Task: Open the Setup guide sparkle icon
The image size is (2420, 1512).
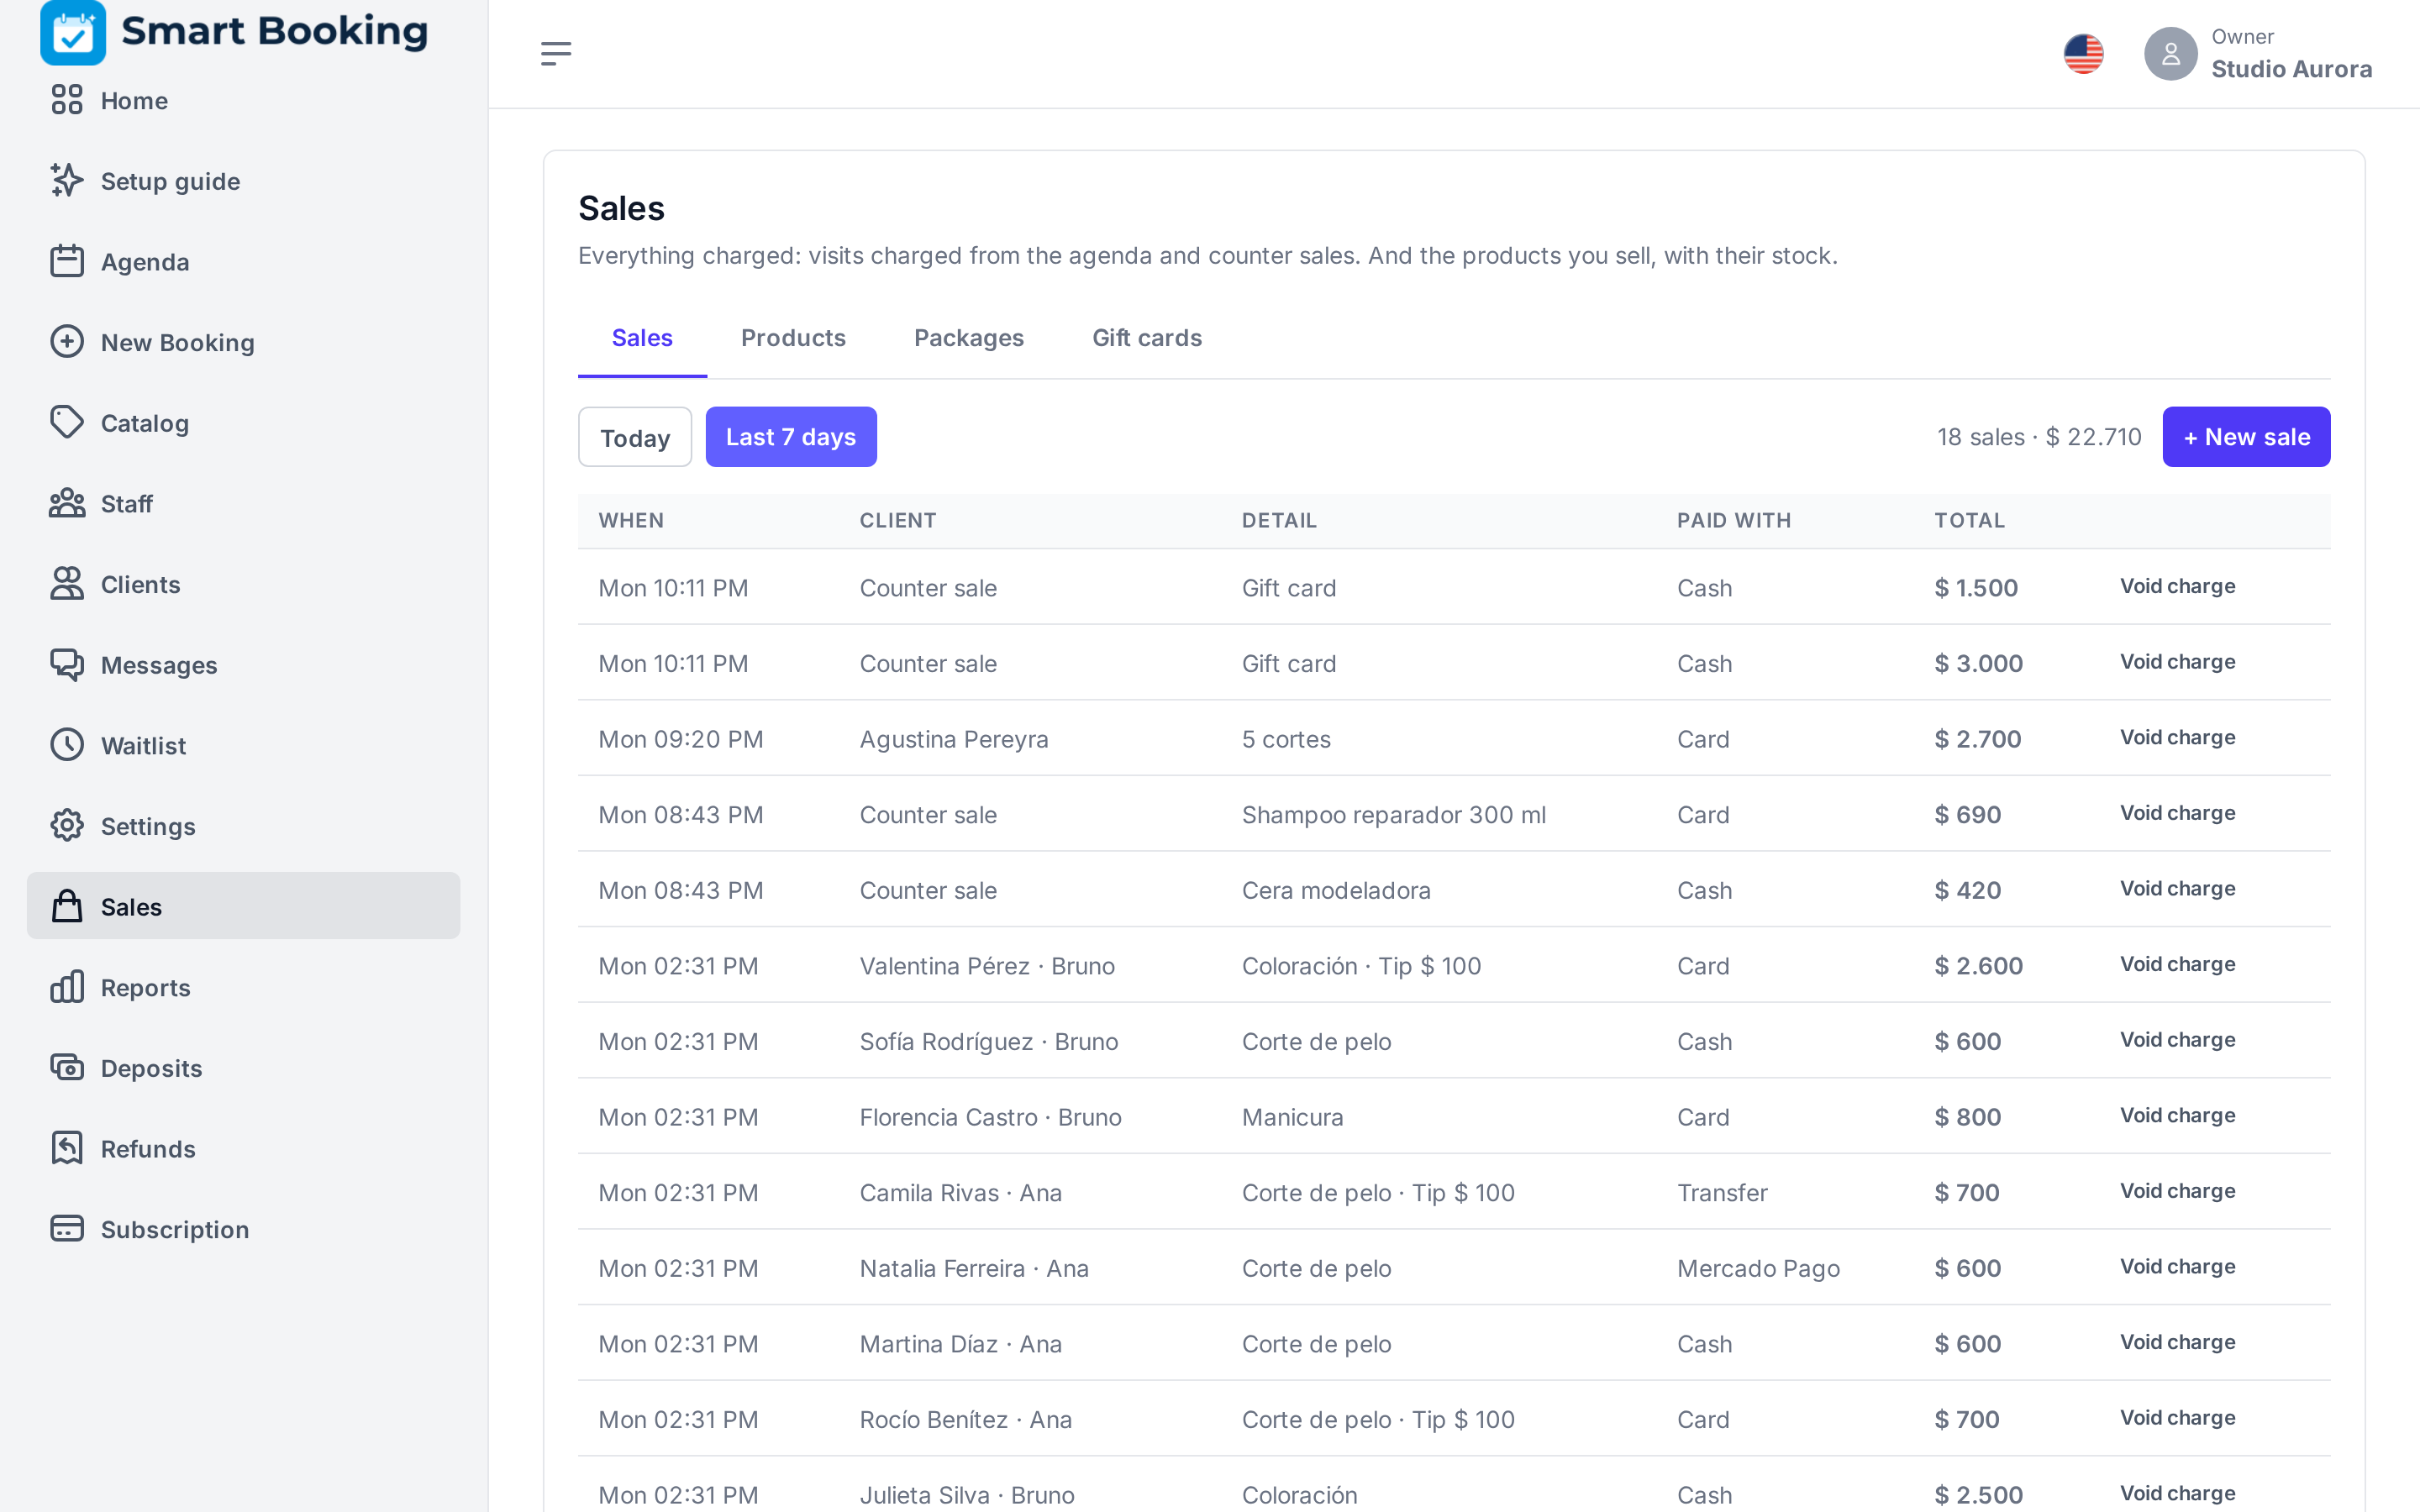Action: [67, 181]
